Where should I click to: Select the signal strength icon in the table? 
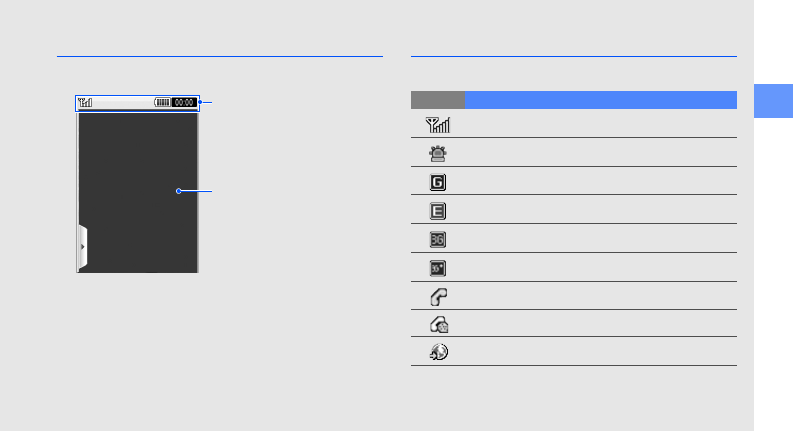tap(438, 126)
